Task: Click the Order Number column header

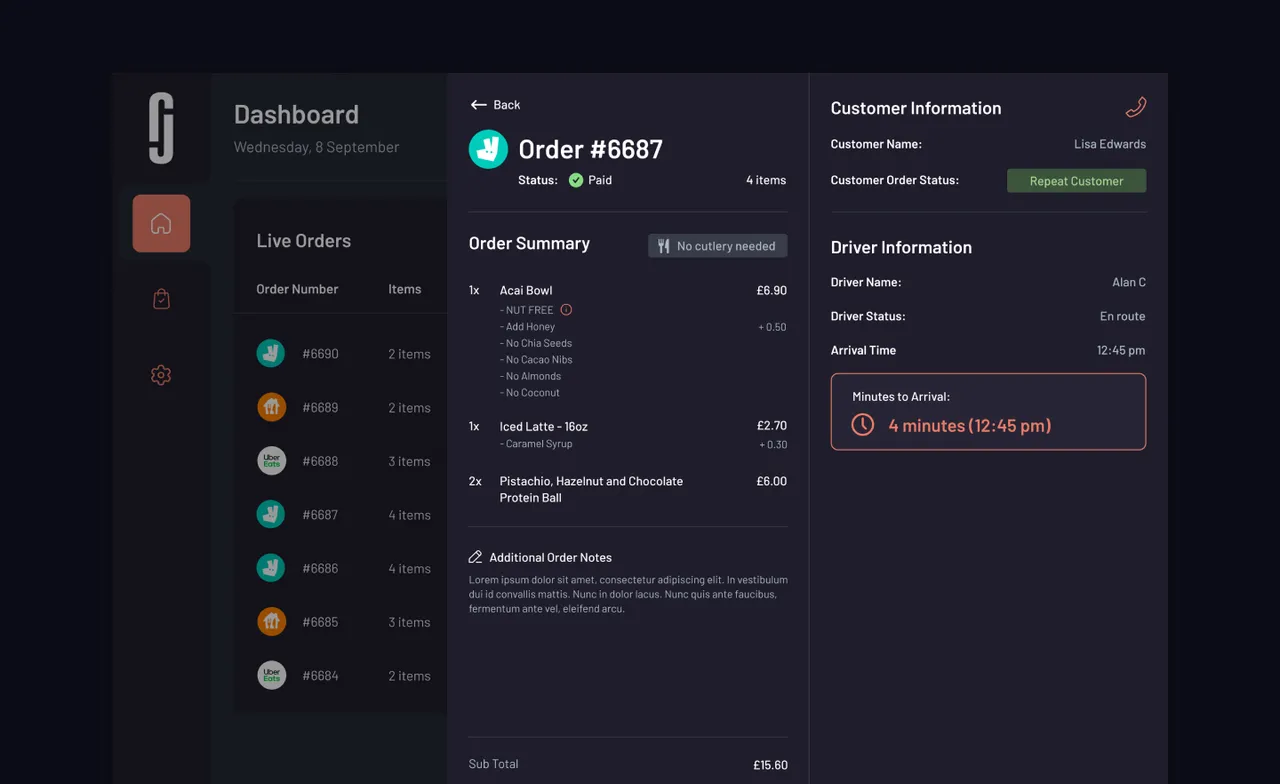Action: (297, 289)
